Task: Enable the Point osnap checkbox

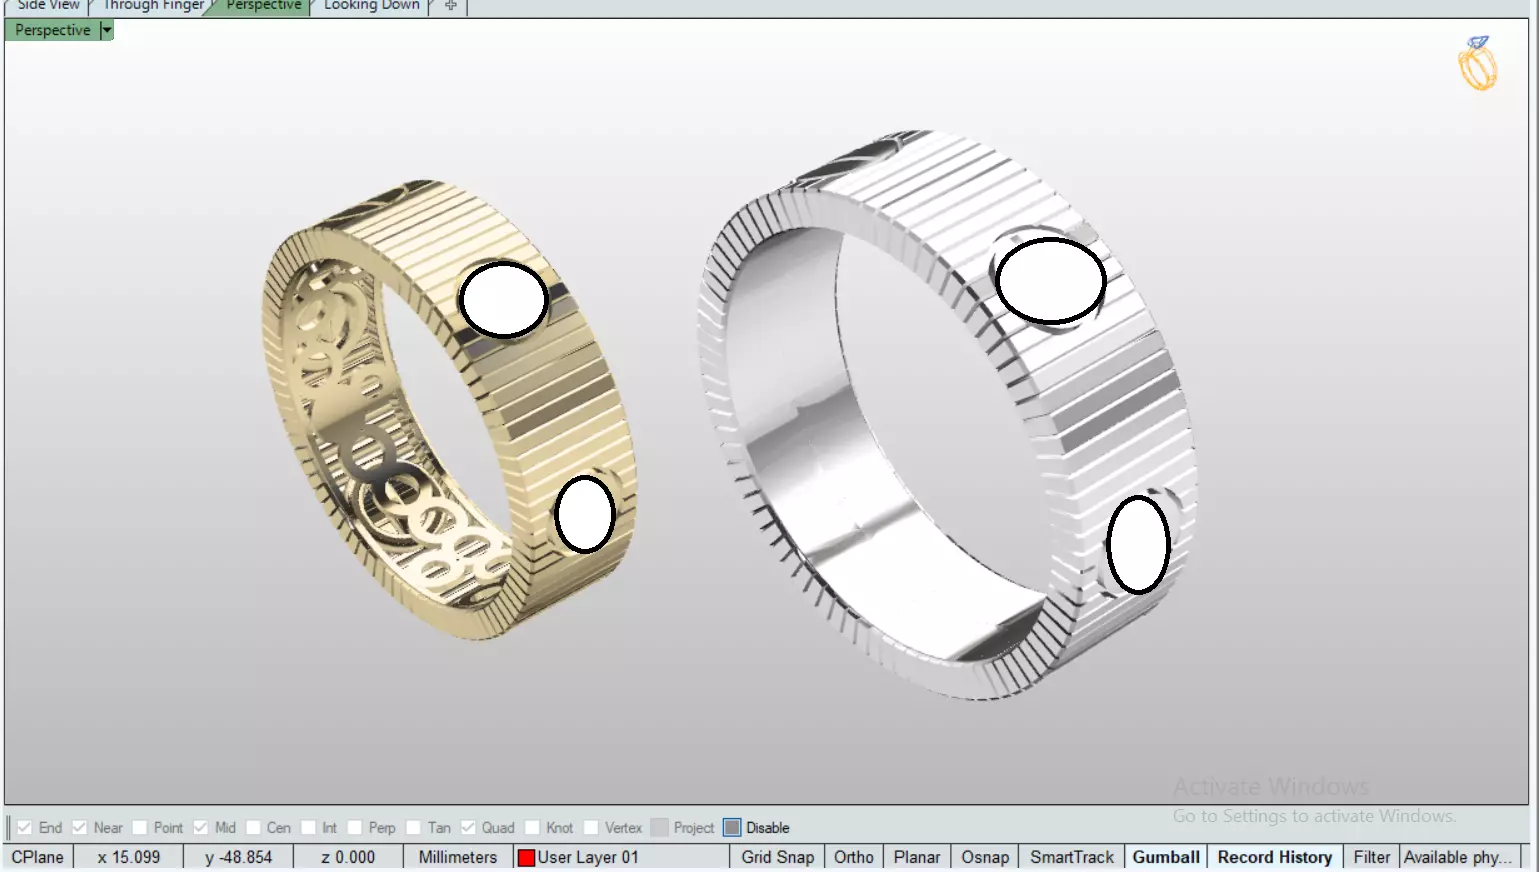Action: pos(140,828)
